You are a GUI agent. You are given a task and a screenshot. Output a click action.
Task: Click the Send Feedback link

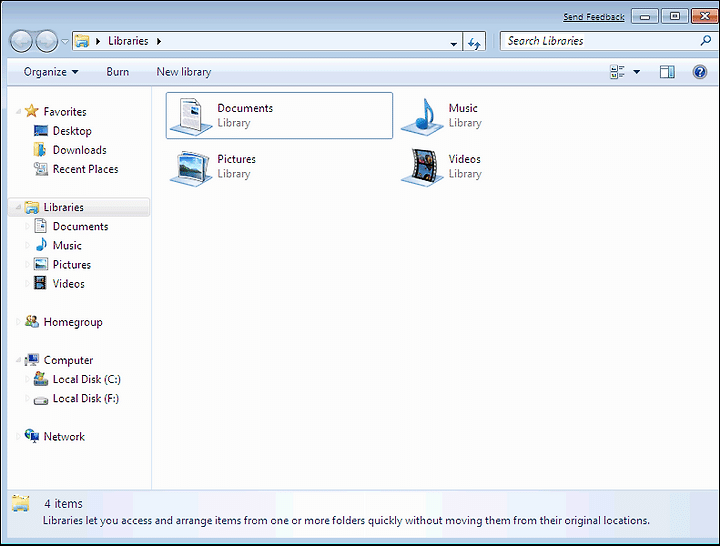pos(593,17)
